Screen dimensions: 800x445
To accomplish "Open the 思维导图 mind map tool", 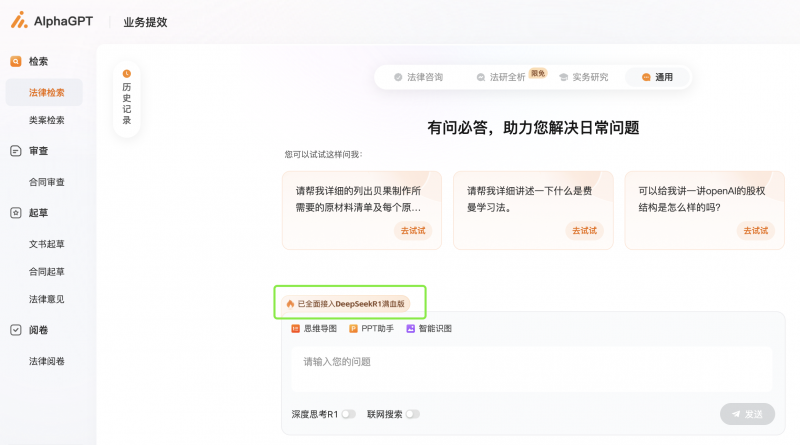I will [x=314, y=328].
